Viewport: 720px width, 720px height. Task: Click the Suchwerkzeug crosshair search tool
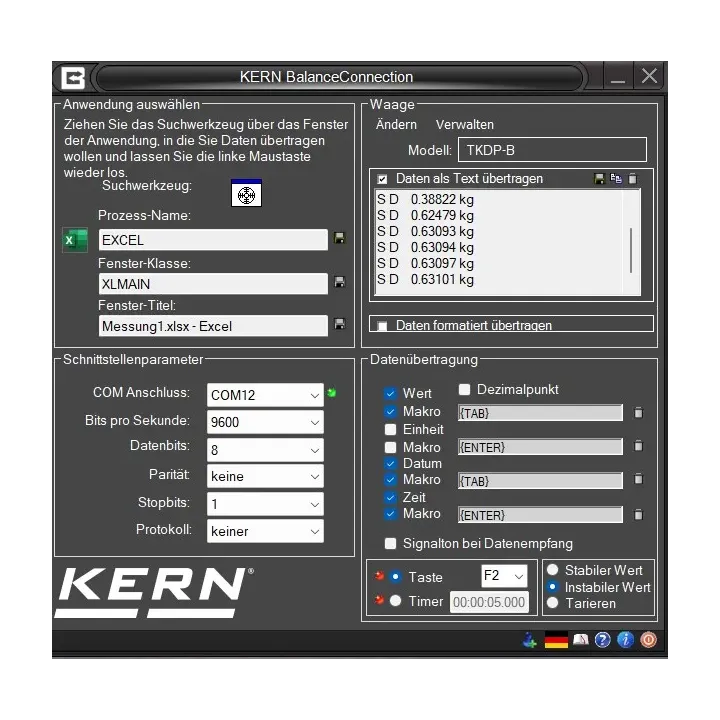coord(246,193)
